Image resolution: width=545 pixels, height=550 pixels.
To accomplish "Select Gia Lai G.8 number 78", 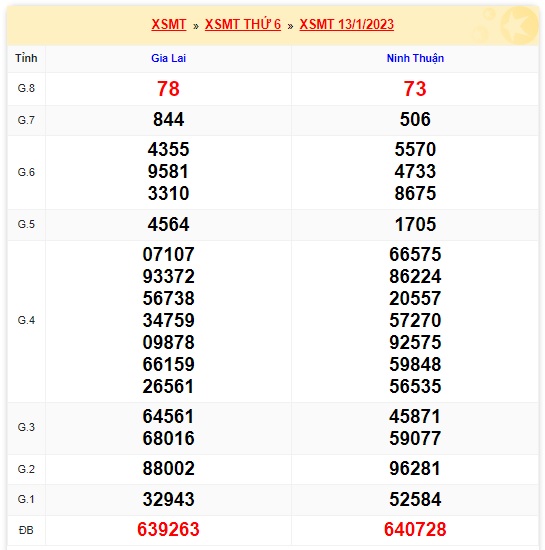I will [x=168, y=89].
